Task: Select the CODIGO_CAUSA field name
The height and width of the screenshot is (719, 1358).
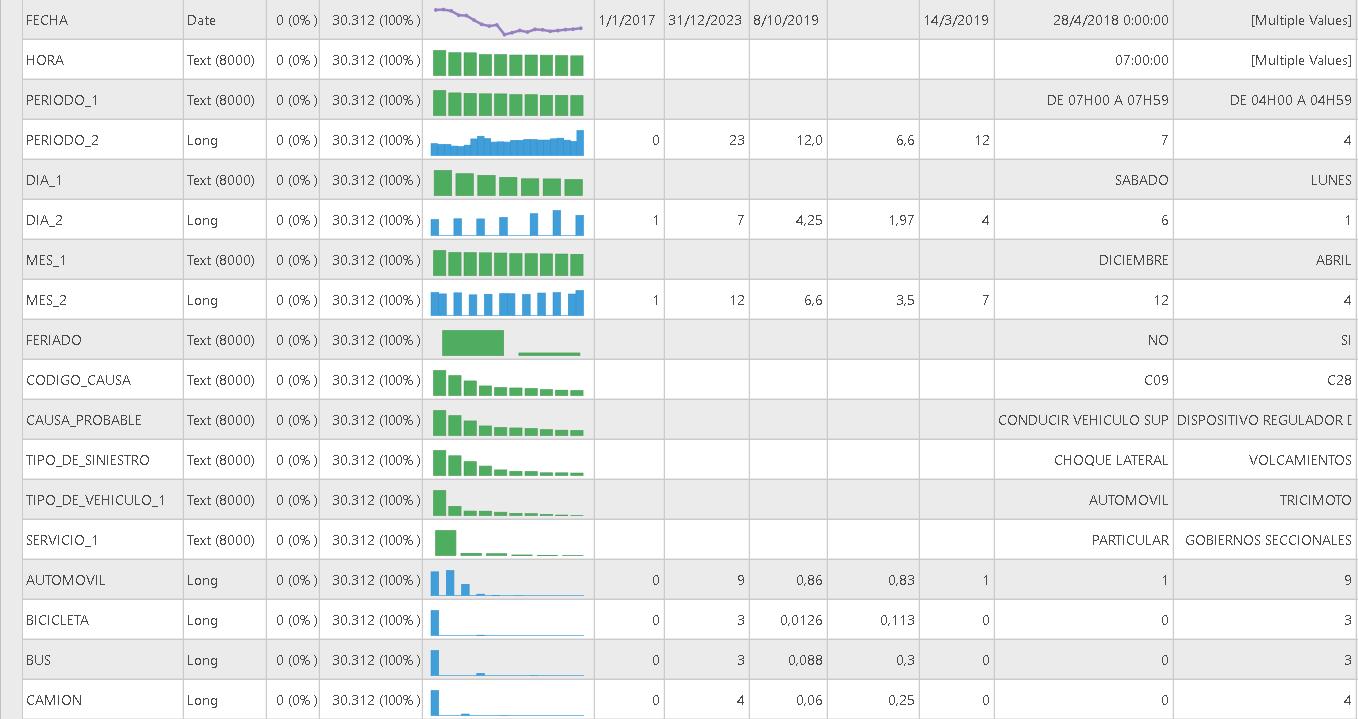Action: click(x=78, y=380)
